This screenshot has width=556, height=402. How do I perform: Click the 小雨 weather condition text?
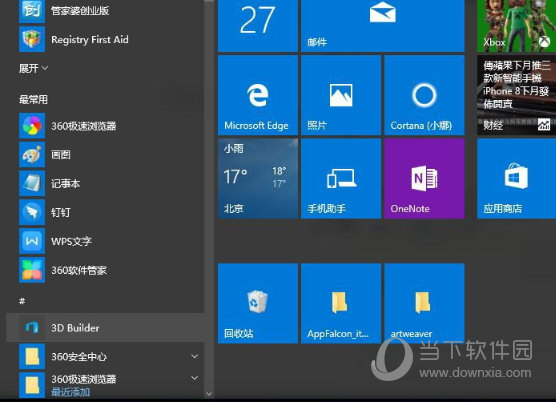coord(234,149)
